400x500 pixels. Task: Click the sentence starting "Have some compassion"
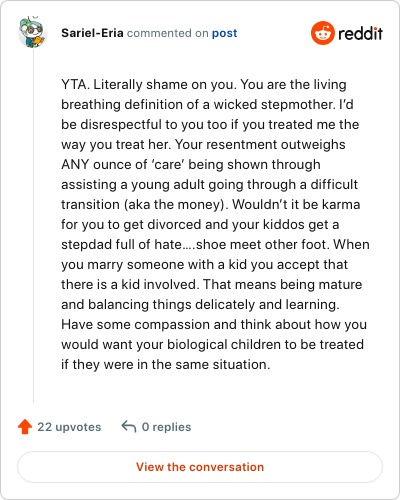[214, 344]
